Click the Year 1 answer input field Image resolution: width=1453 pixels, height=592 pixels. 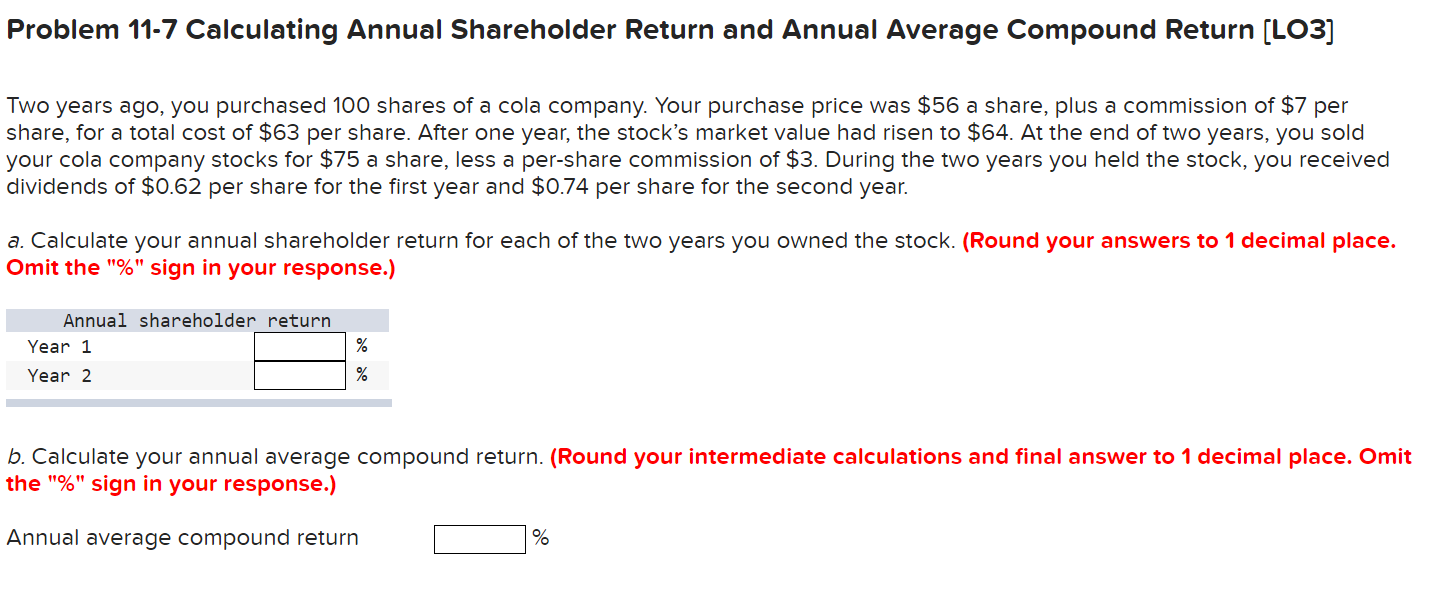(299, 345)
